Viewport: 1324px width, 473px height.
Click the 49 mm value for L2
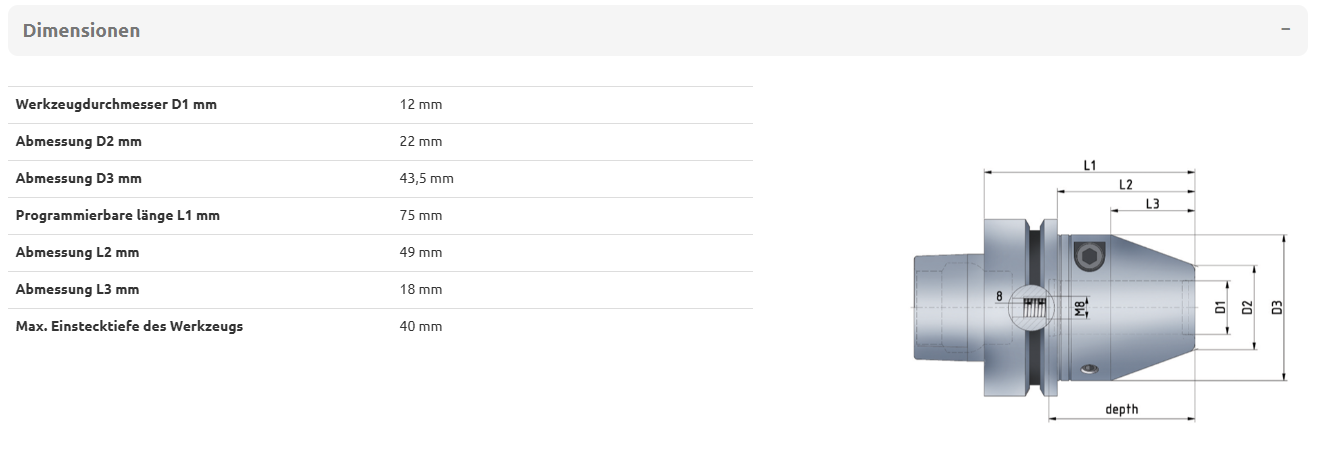(x=420, y=252)
